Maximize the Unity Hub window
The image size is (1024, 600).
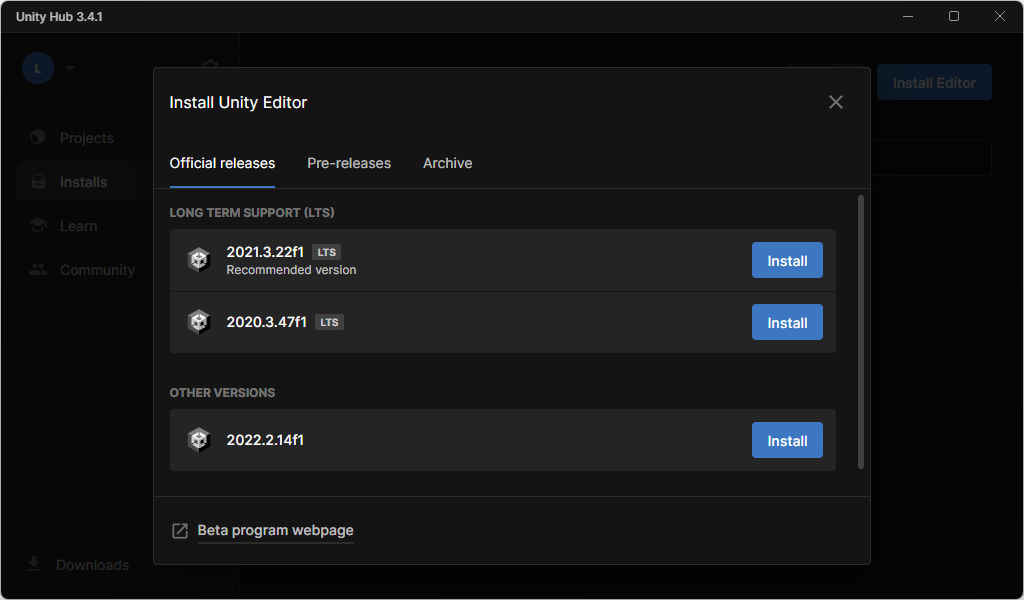(x=954, y=16)
